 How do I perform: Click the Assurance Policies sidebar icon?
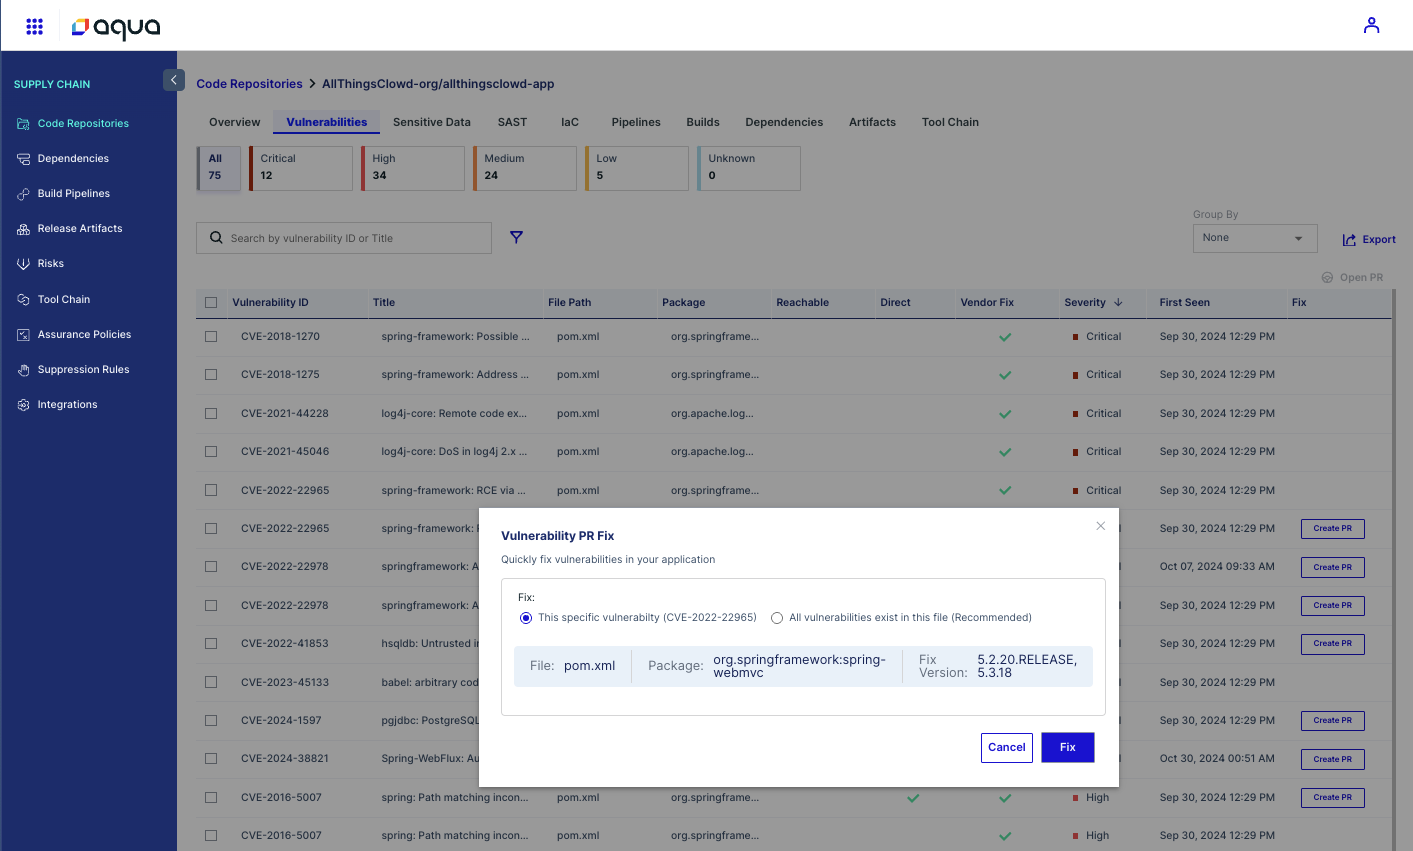coord(23,335)
